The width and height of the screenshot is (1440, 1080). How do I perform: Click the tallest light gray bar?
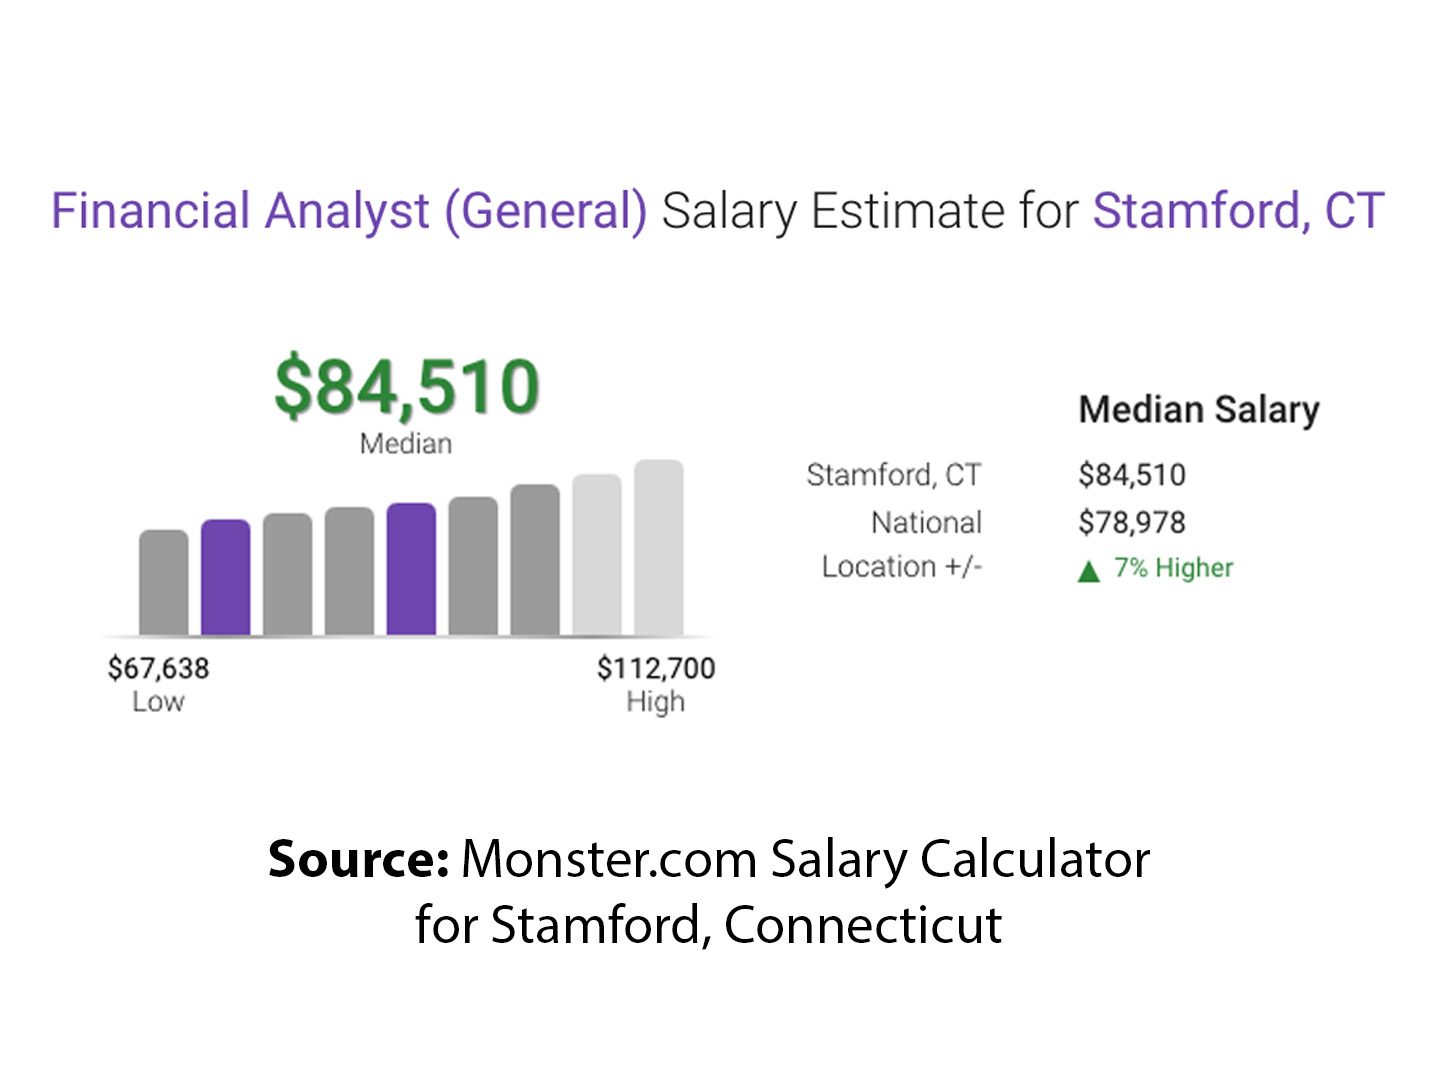(x=658, y=547)
